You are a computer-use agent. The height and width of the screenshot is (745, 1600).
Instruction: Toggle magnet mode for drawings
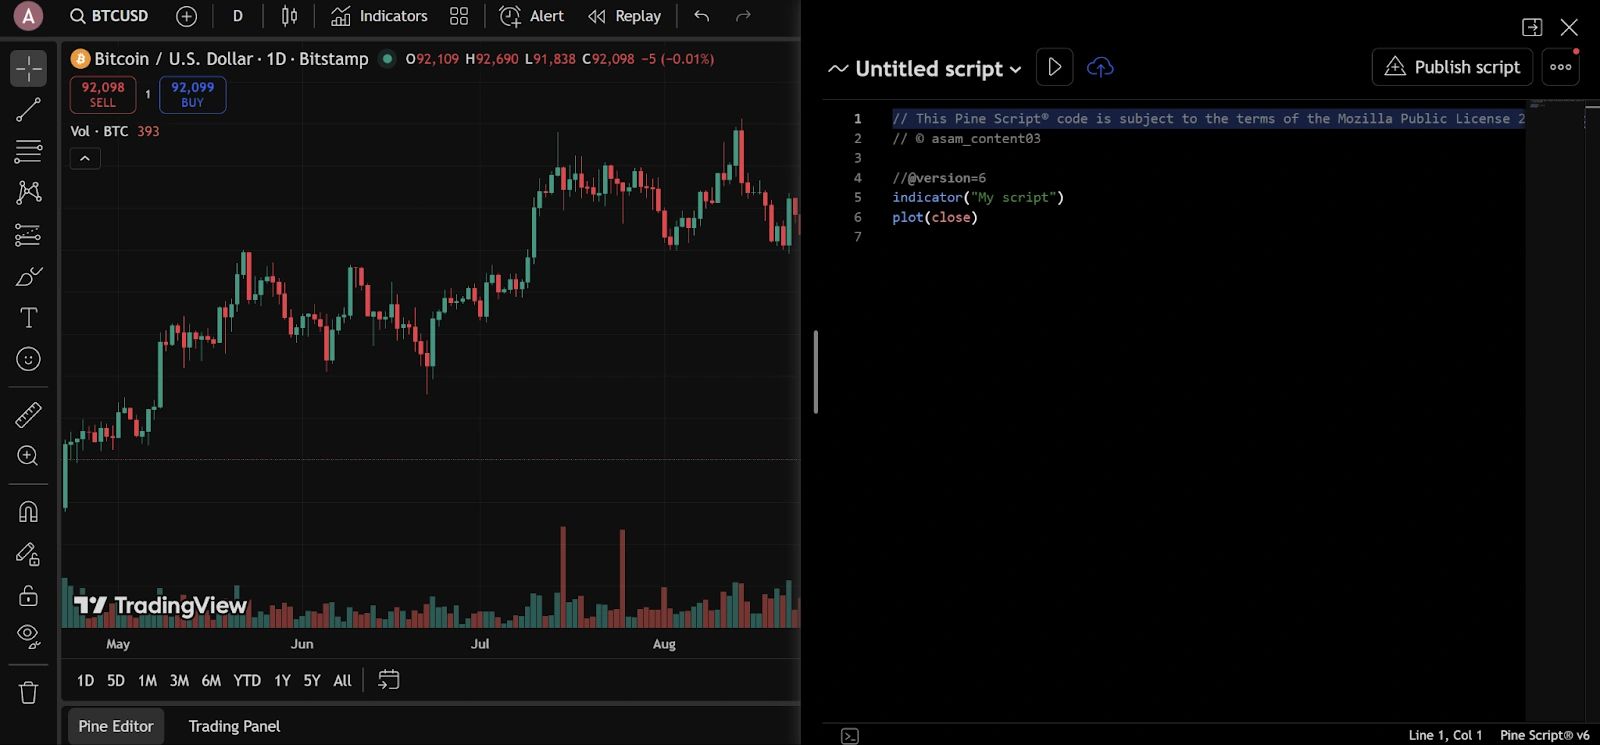tap(28, 512)
